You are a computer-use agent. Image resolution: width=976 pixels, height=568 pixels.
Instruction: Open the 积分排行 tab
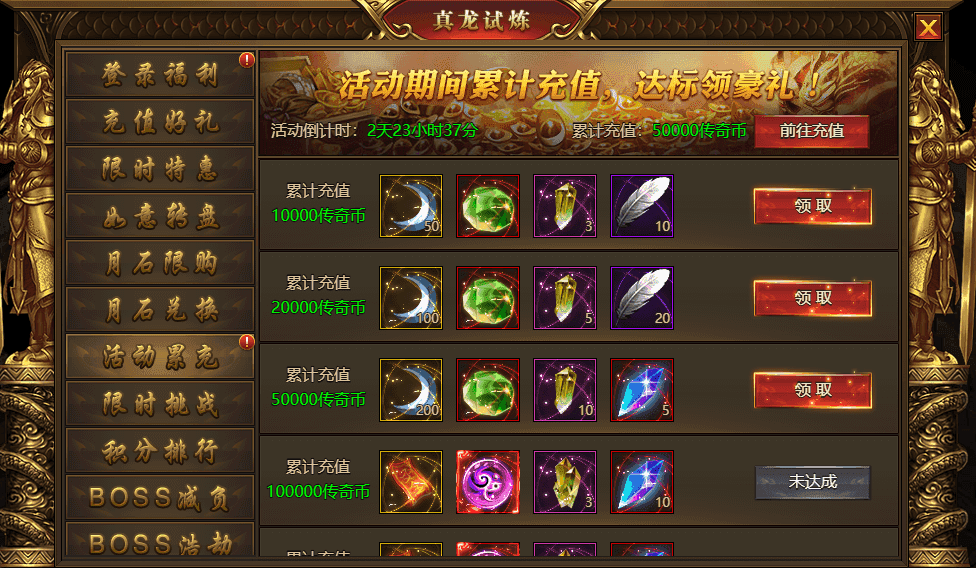pyautogui.click(x=160, y=450)
